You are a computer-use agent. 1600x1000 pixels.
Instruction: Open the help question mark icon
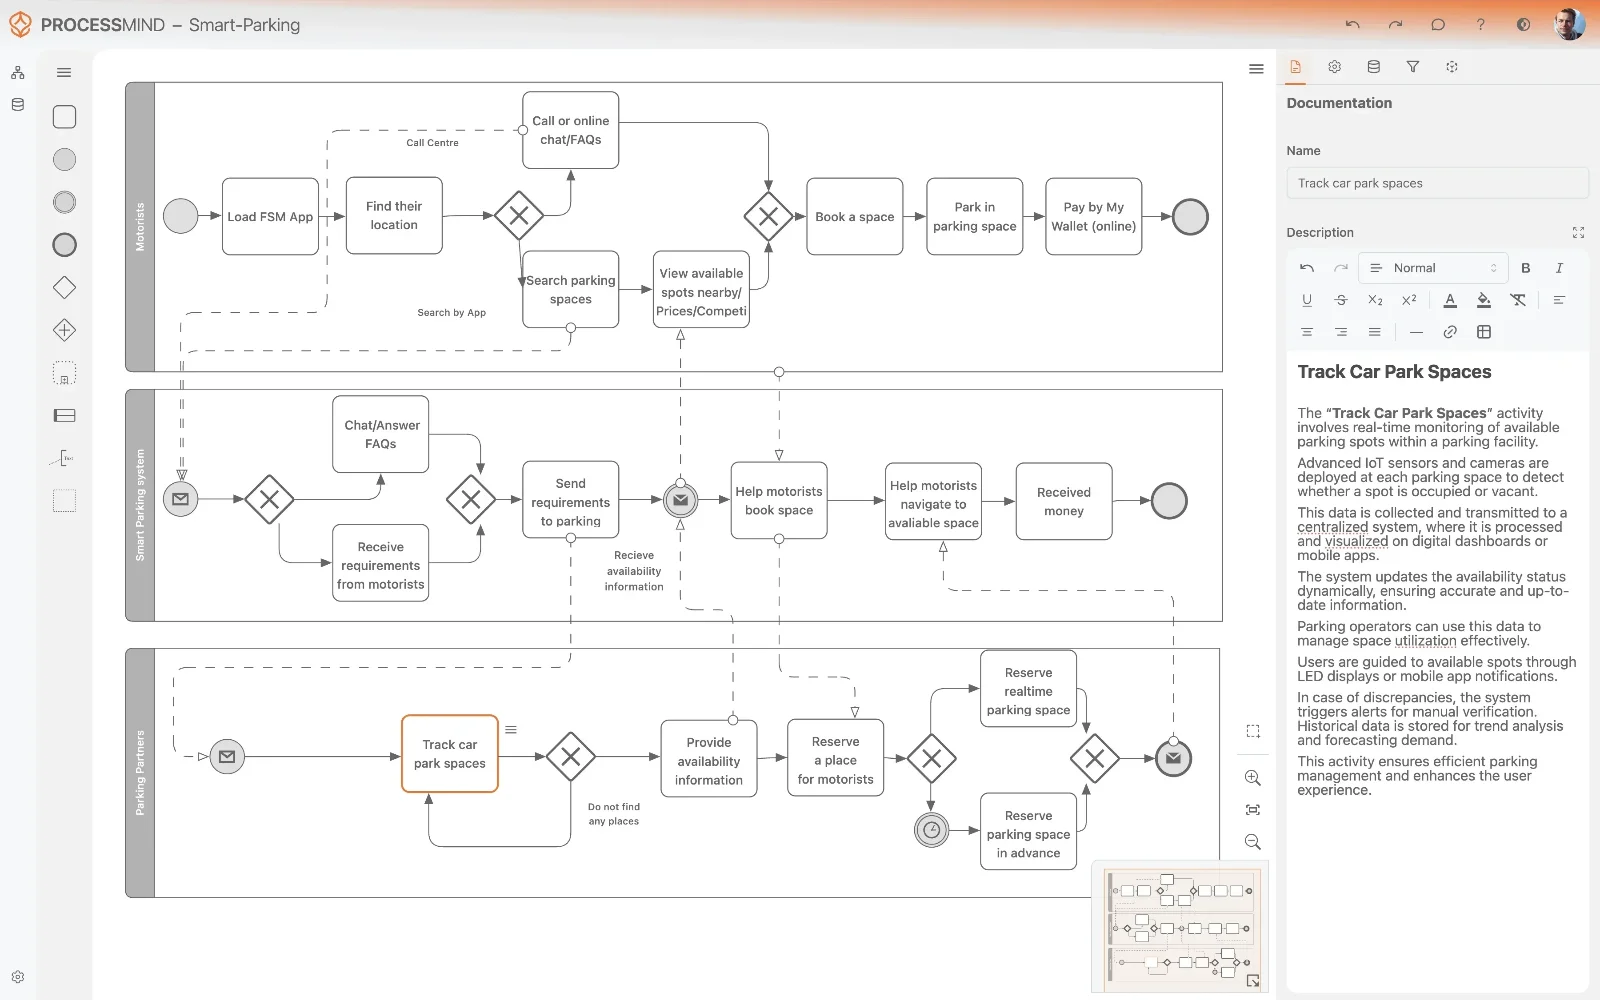point(1481,24)
